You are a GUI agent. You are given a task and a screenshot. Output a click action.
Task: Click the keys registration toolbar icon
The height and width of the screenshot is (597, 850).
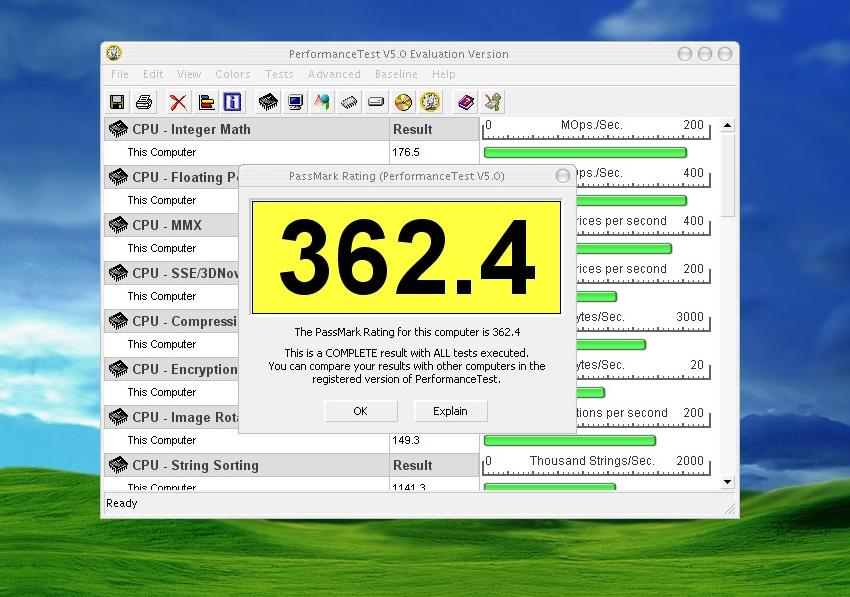click(493, 102)
